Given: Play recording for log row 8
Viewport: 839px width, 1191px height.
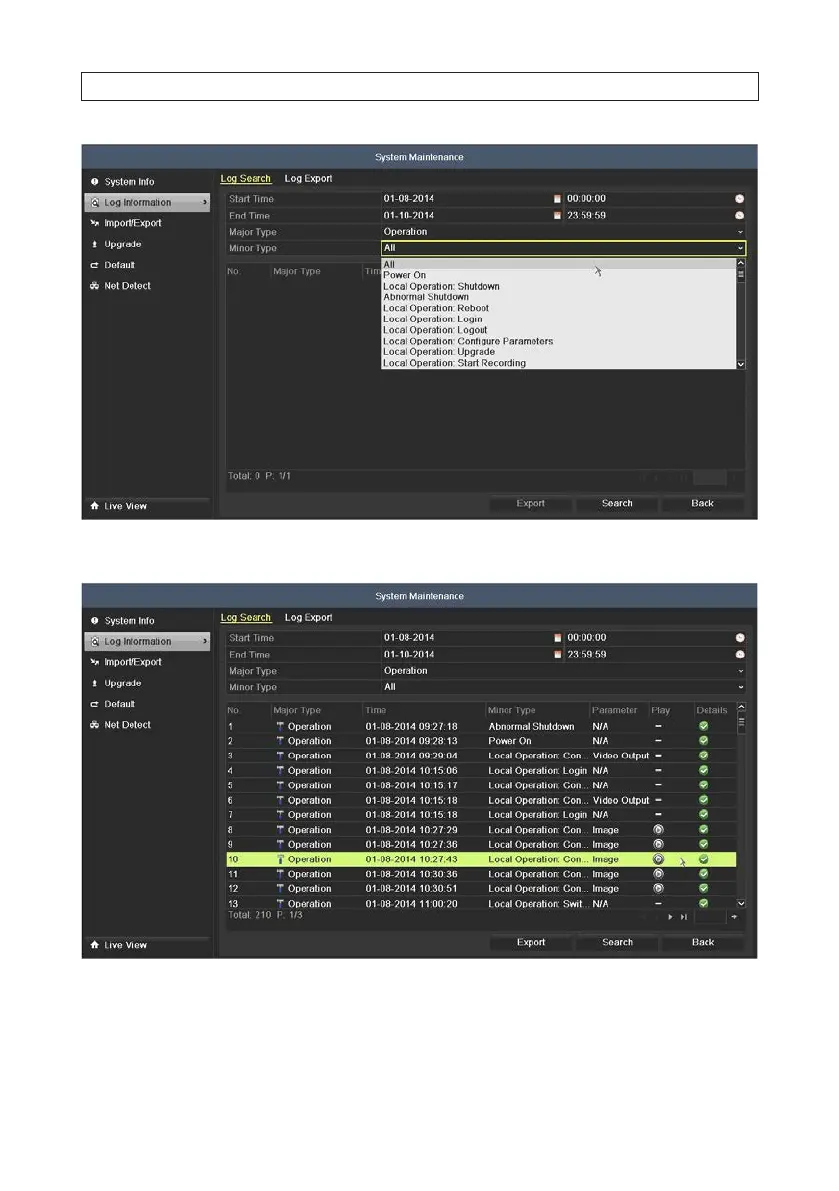Looking at the screenshot, I should click(x=658, y=830).
